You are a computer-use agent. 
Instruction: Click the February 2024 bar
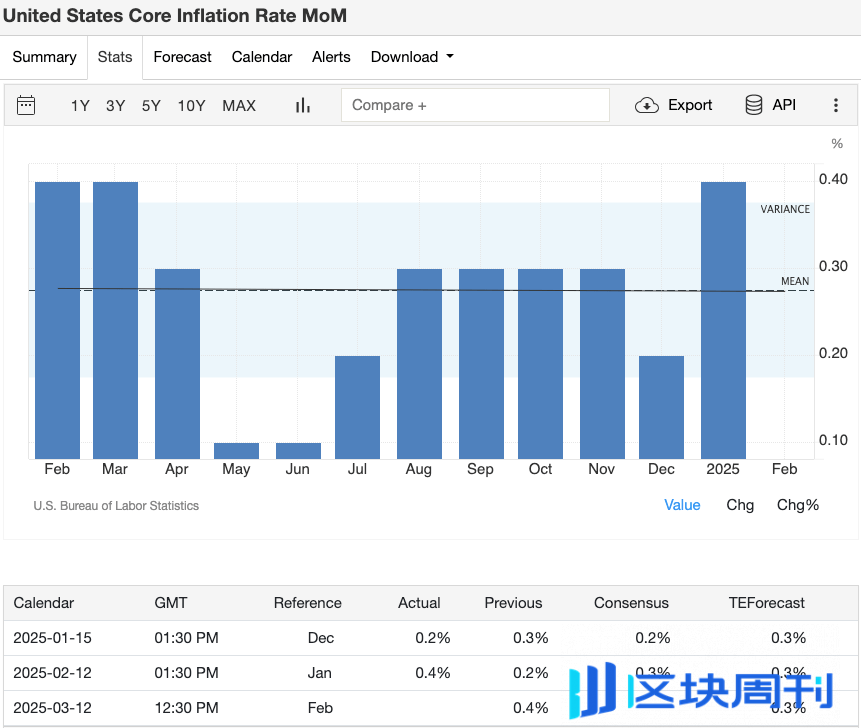pyautogui.click(x=57, y=320)
